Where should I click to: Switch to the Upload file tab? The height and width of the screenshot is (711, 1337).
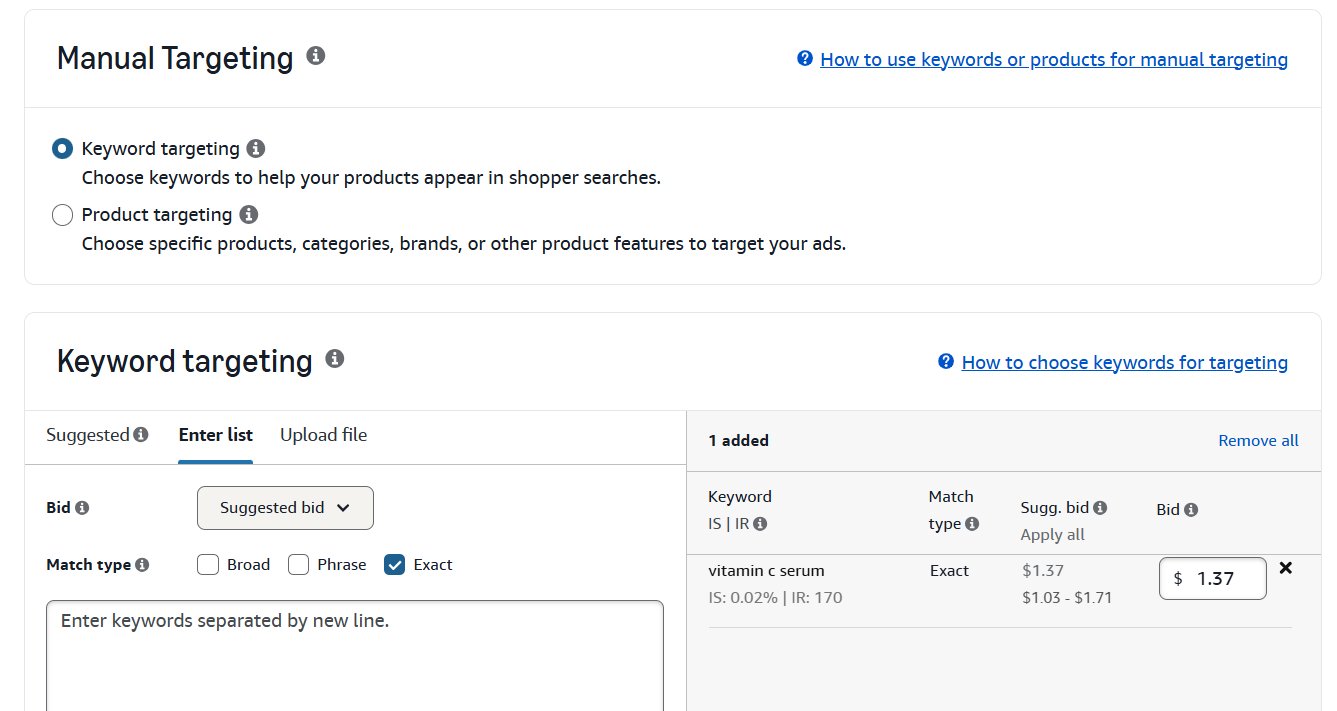(323, 434)
